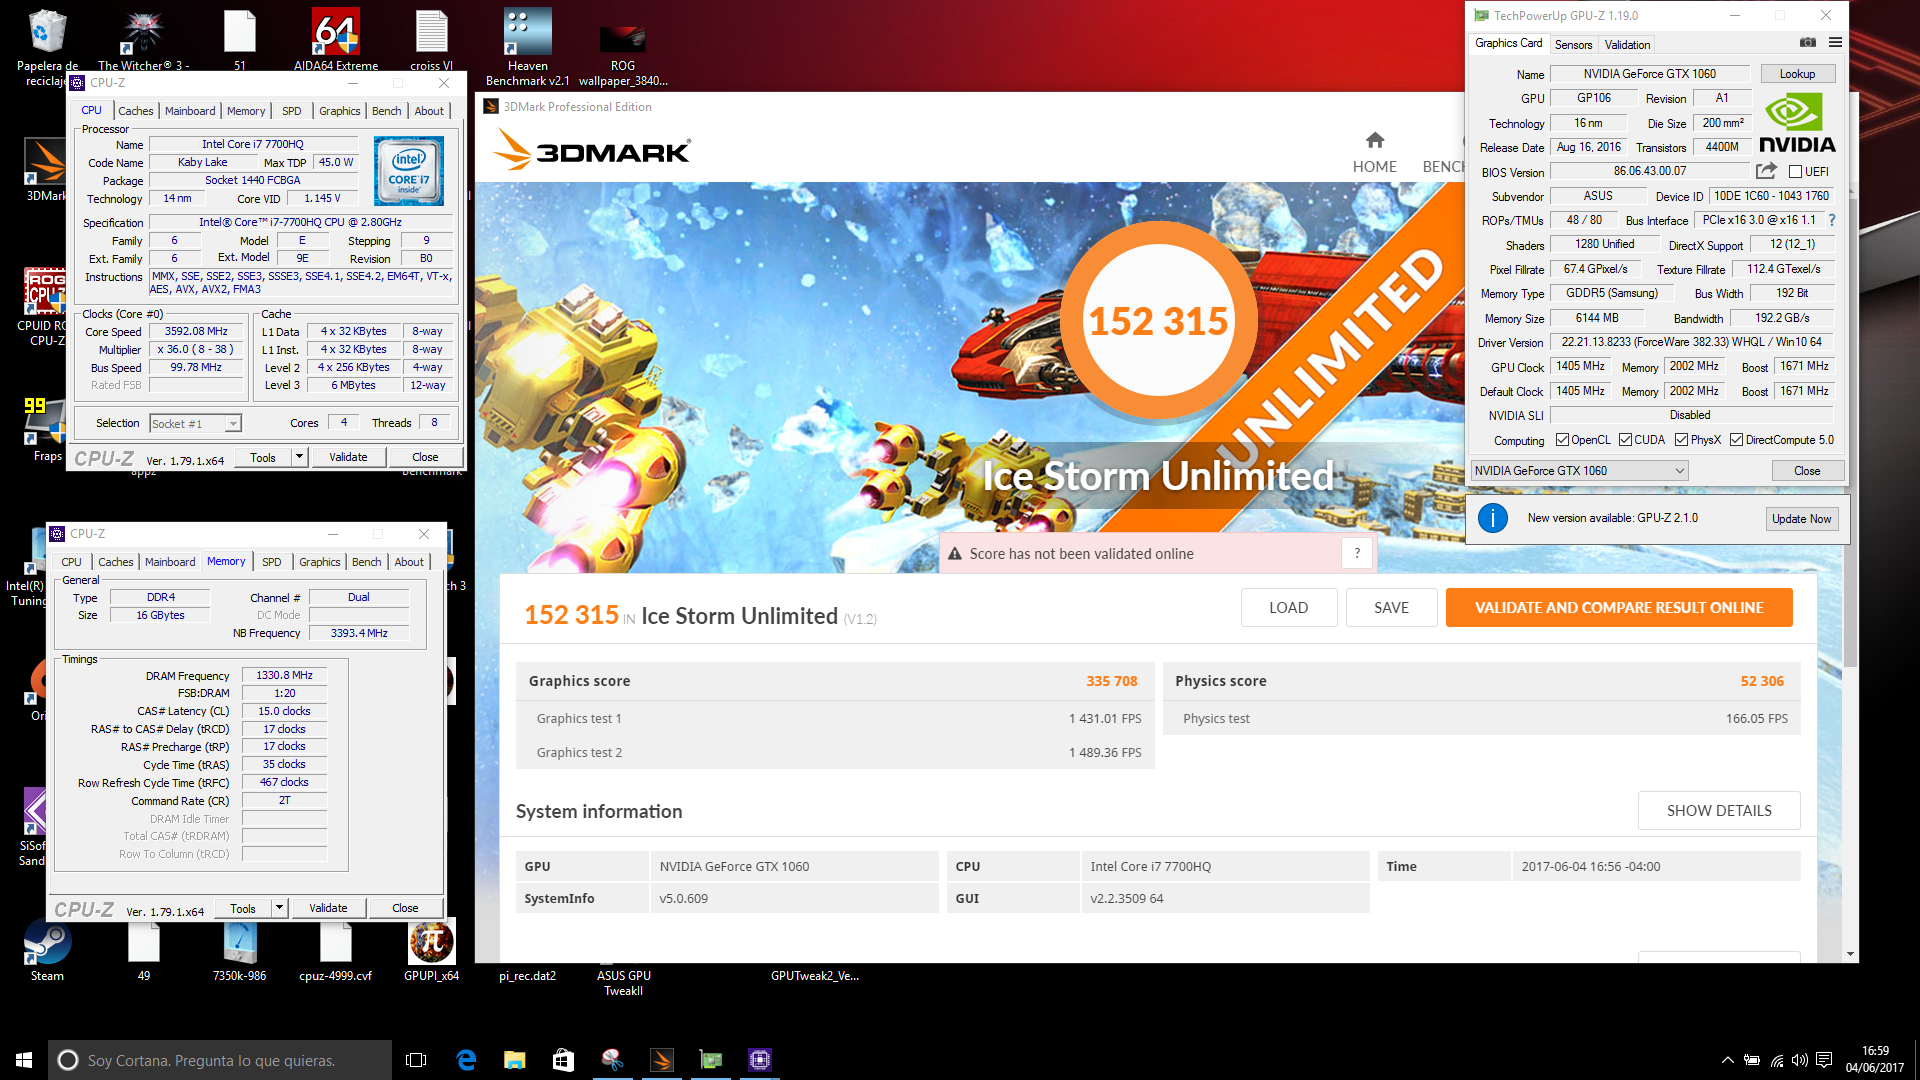Click the Physics score value 52 306
The height and width of the screenshot is (1080, 1920).
pos(1762,681)
